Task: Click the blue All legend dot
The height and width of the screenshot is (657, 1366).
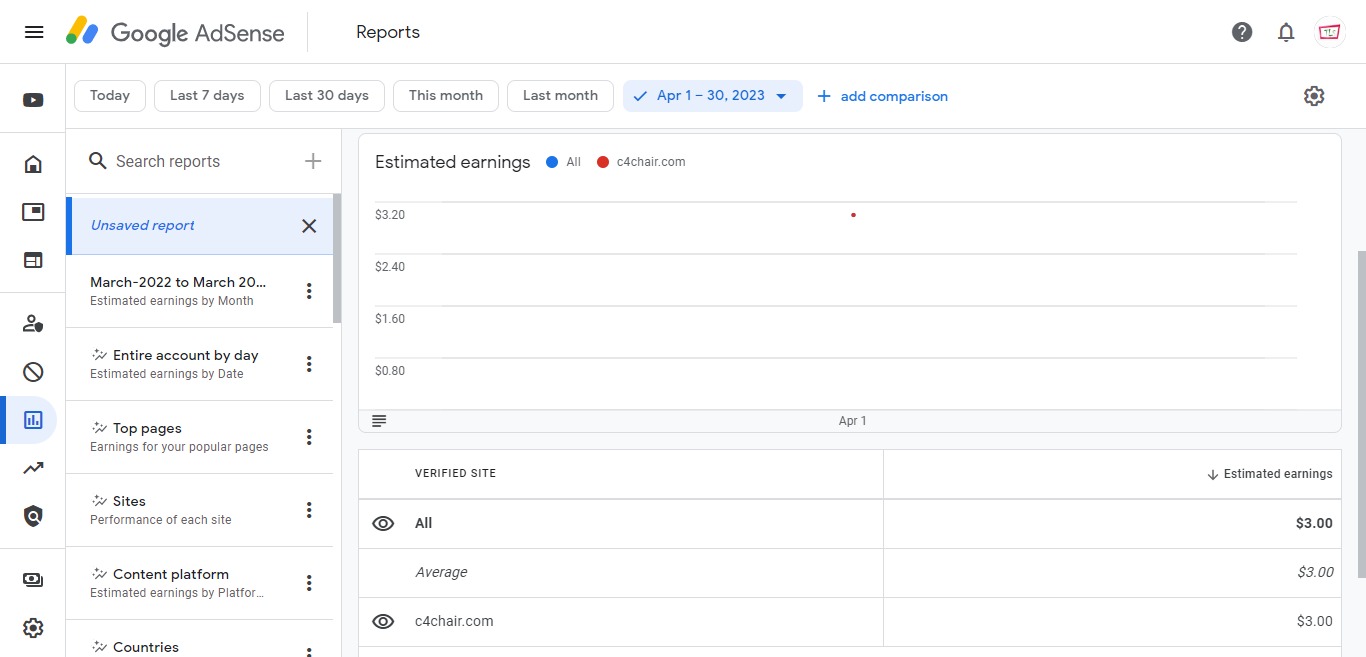Action: coord(552,162)
